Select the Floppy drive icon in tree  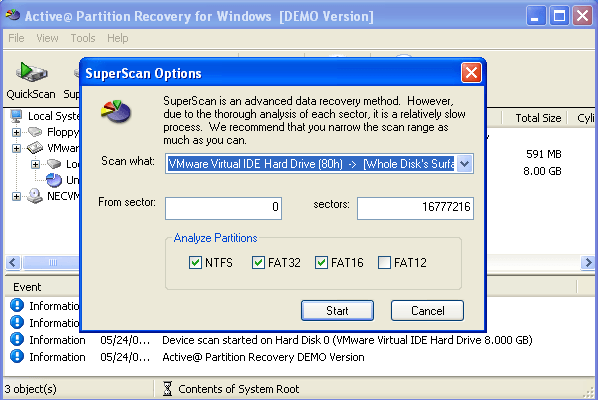[35, 132]
